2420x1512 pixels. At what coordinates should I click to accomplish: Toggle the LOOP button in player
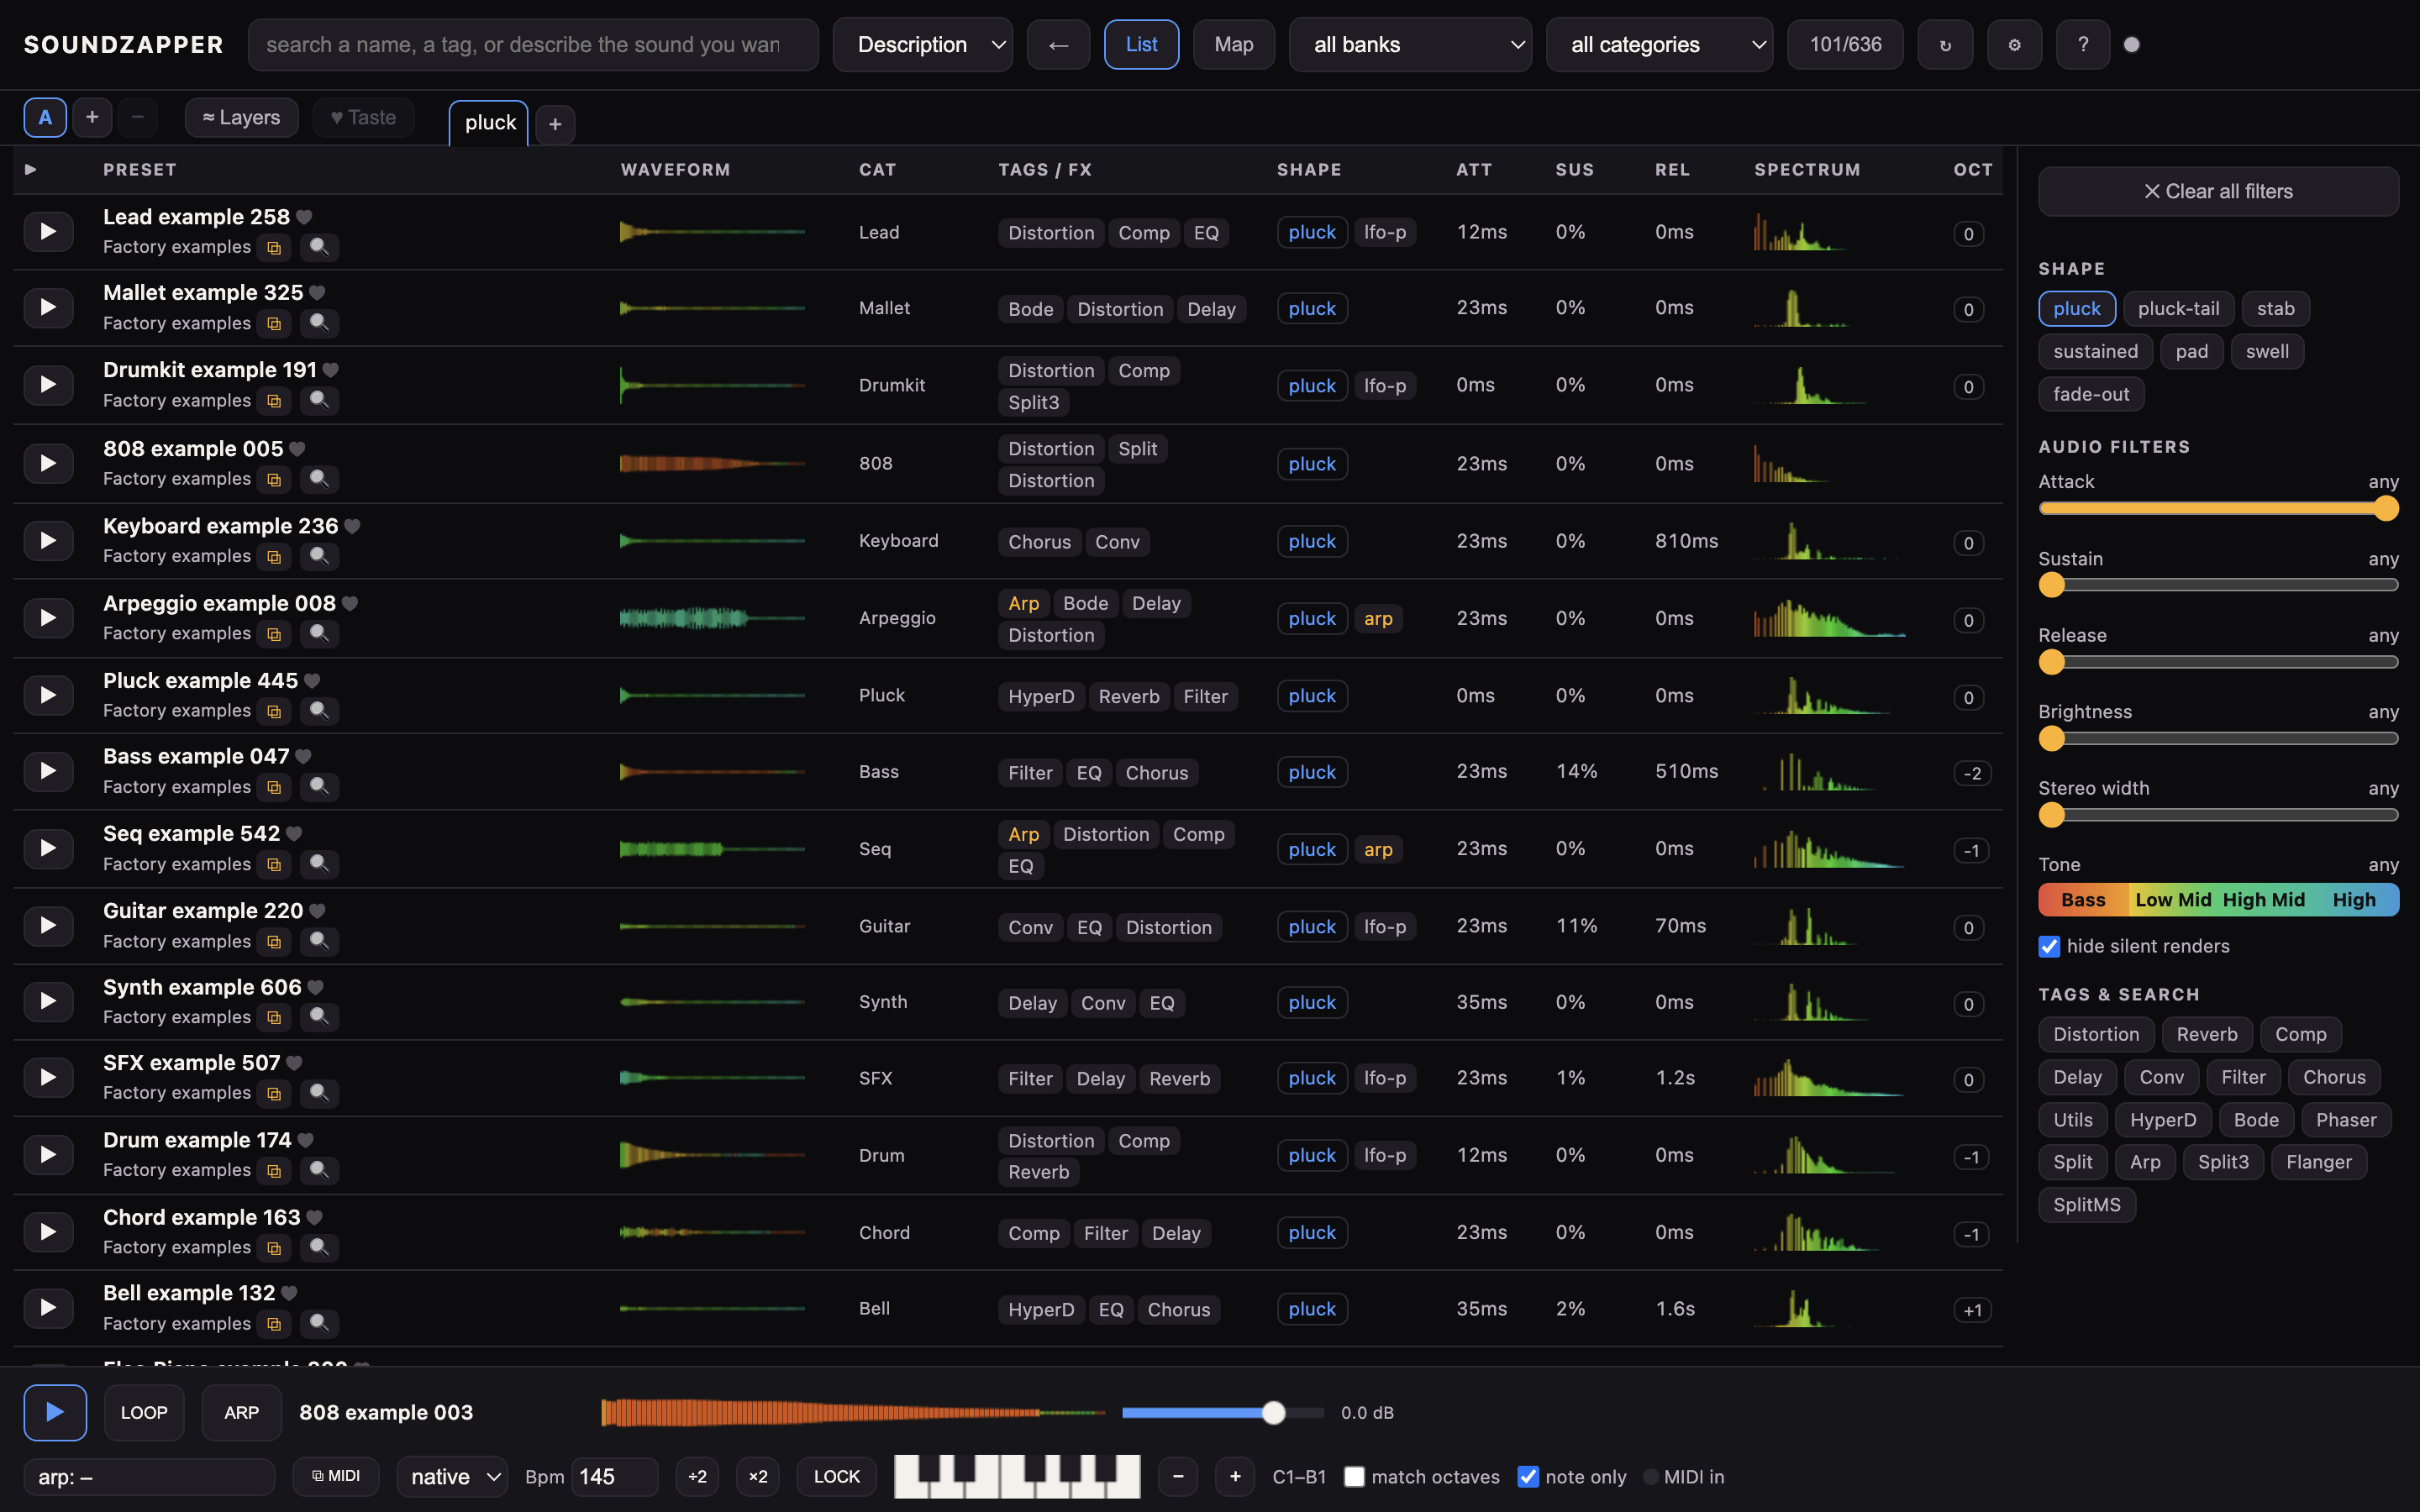pos(144,1413)
